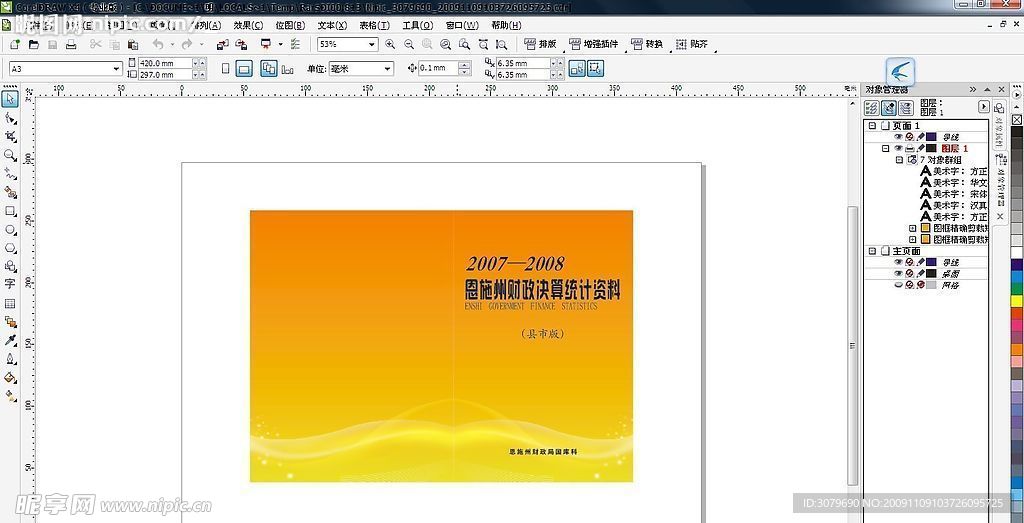Screen dimensions: 1024x523
Task: Select the Interactive blend tool
Action: (x=10, y=322)
